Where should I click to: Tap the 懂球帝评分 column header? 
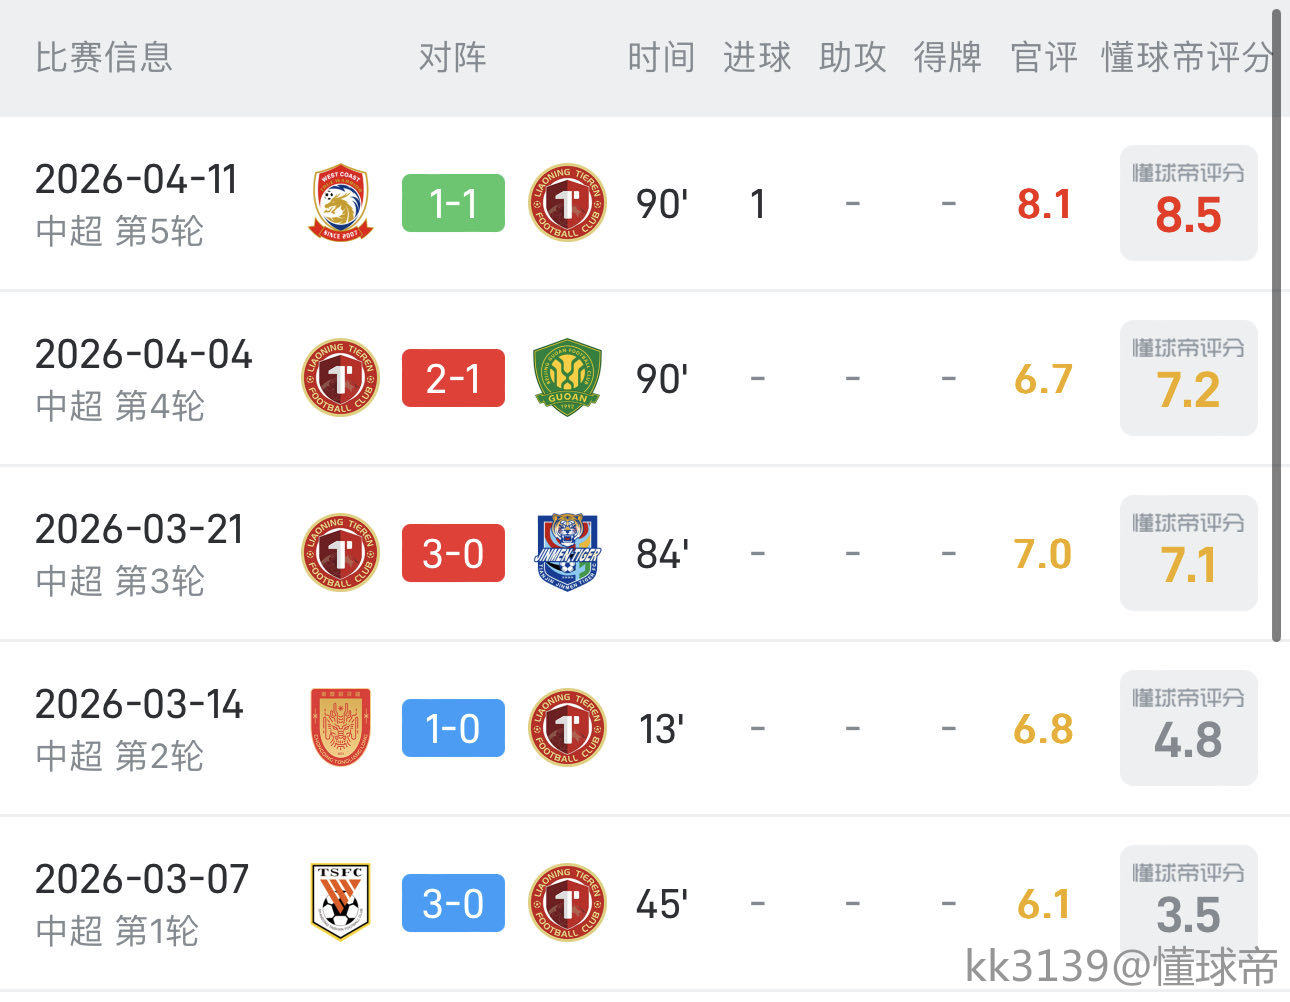[x=1186, y=58]
